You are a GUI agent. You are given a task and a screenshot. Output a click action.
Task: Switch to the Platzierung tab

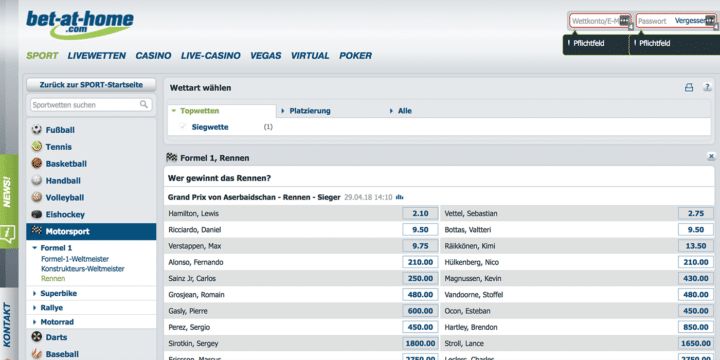pyautogui.click(x=310, y=111)
